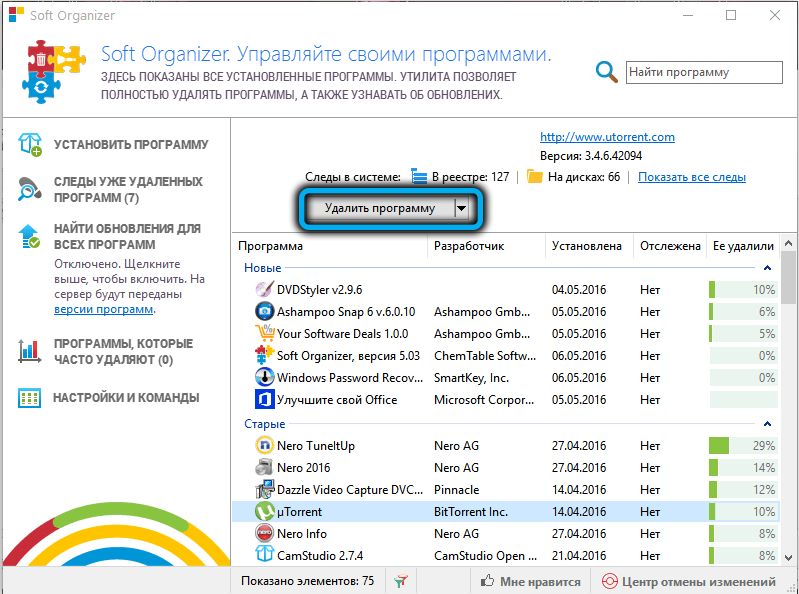This screenshot has height=594, width=799.
Task: Sort by Разработчик column header
Action: (x=469, y=246)
